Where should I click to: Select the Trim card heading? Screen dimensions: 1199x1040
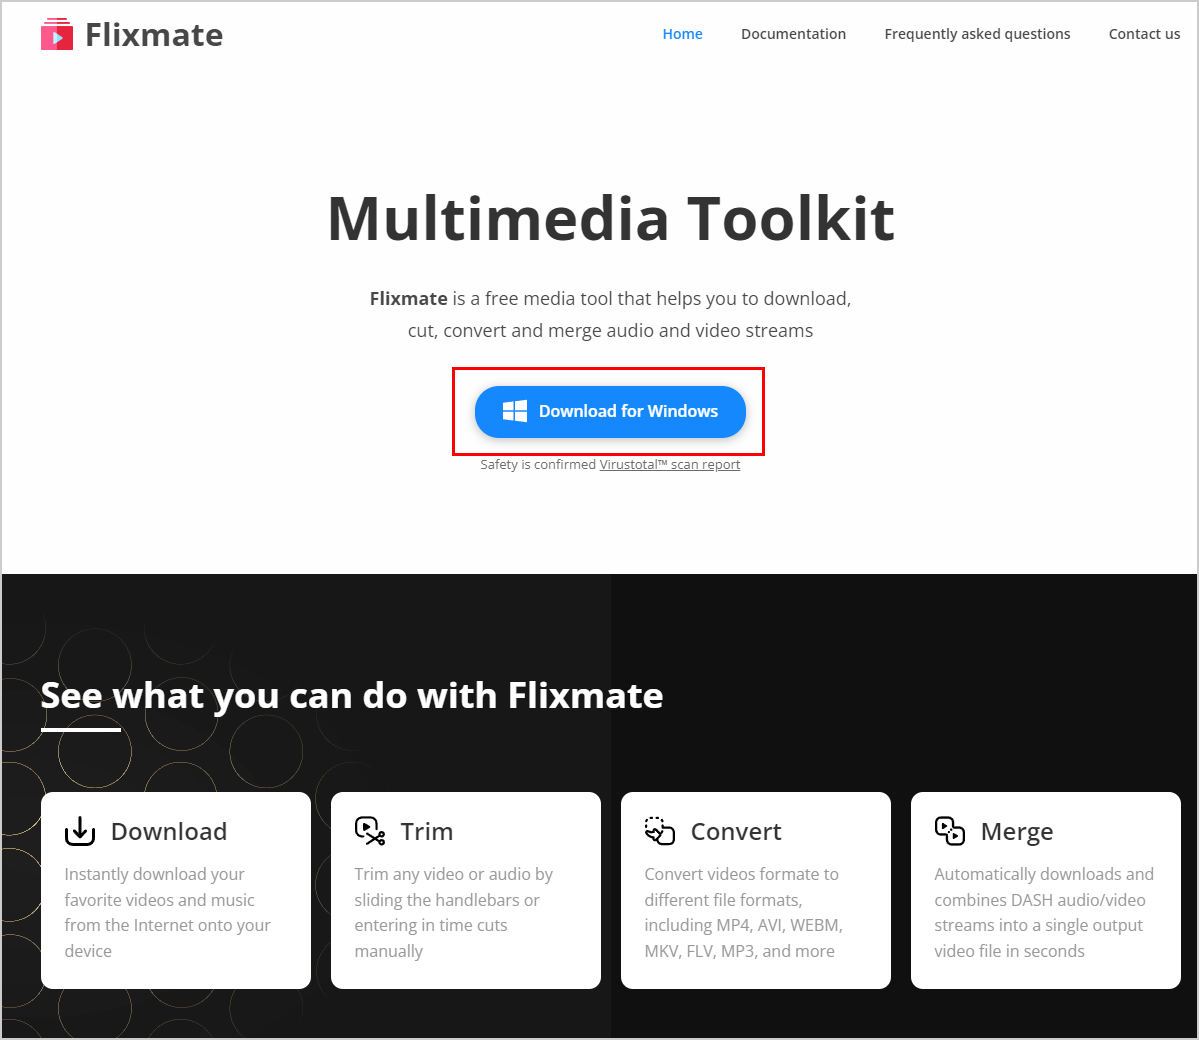(427, 831)
